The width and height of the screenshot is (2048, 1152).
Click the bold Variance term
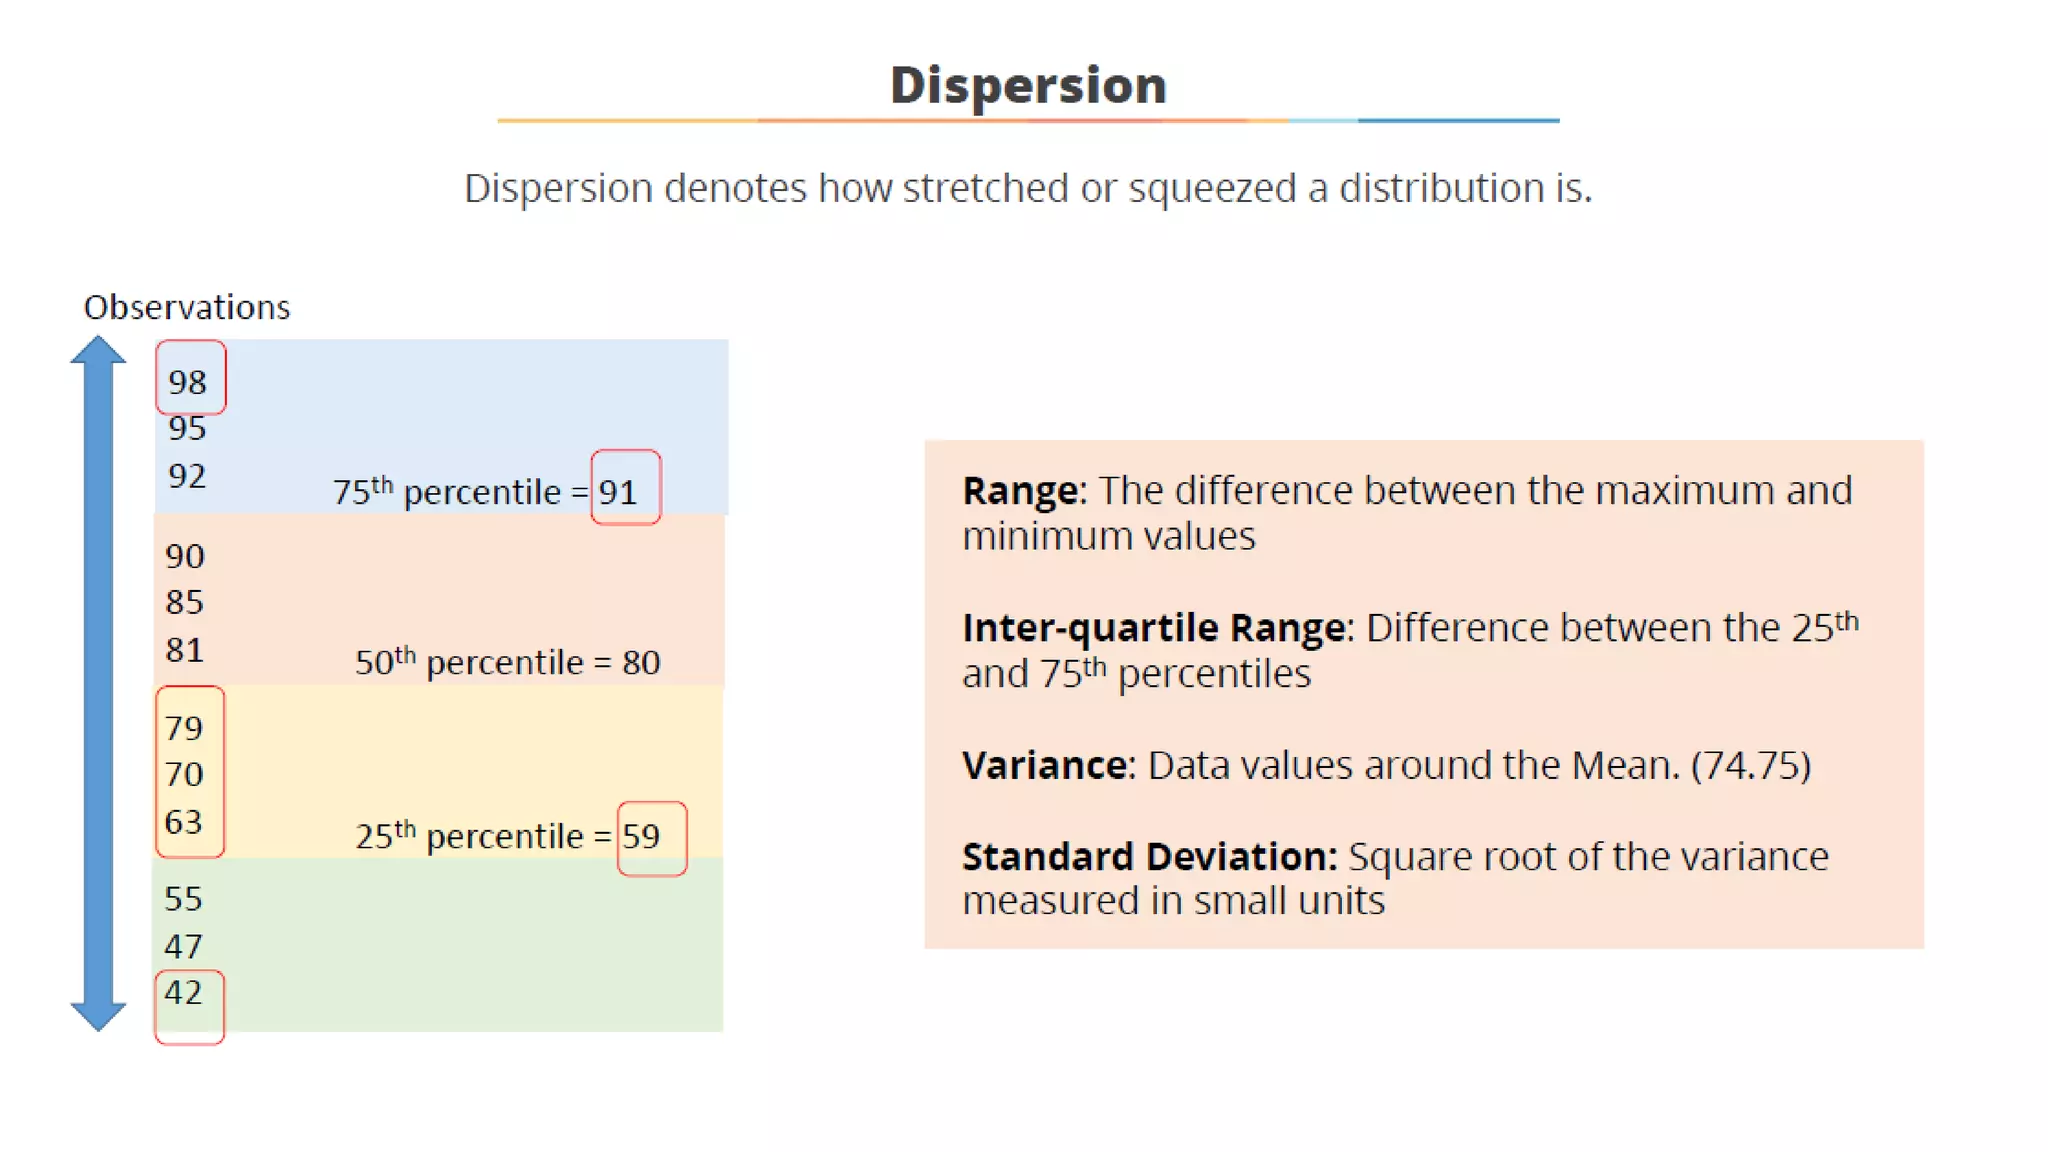(1045, 765)
